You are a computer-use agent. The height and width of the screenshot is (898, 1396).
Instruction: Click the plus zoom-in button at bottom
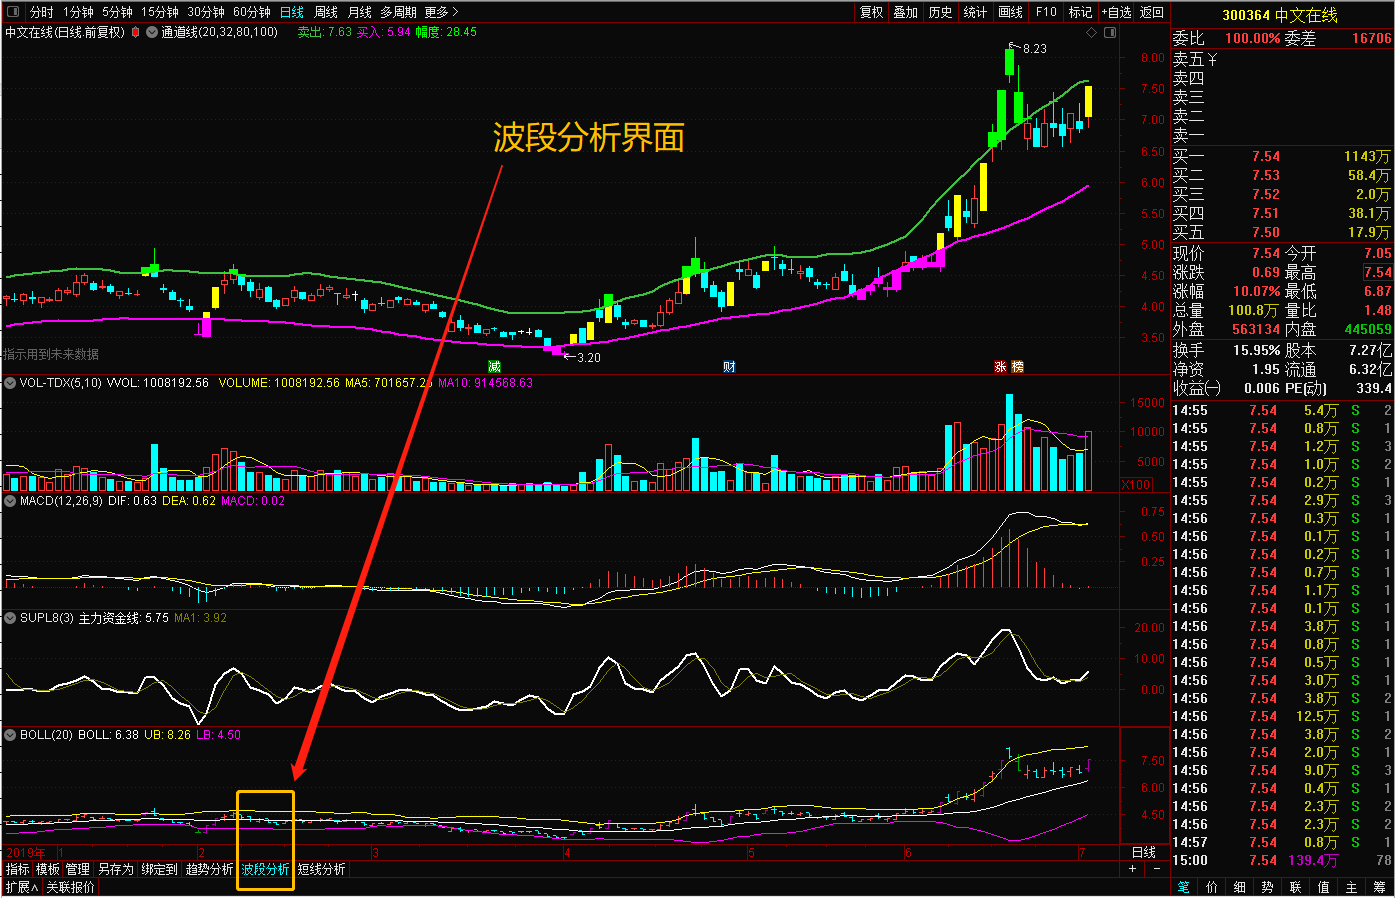[1133, 869]
